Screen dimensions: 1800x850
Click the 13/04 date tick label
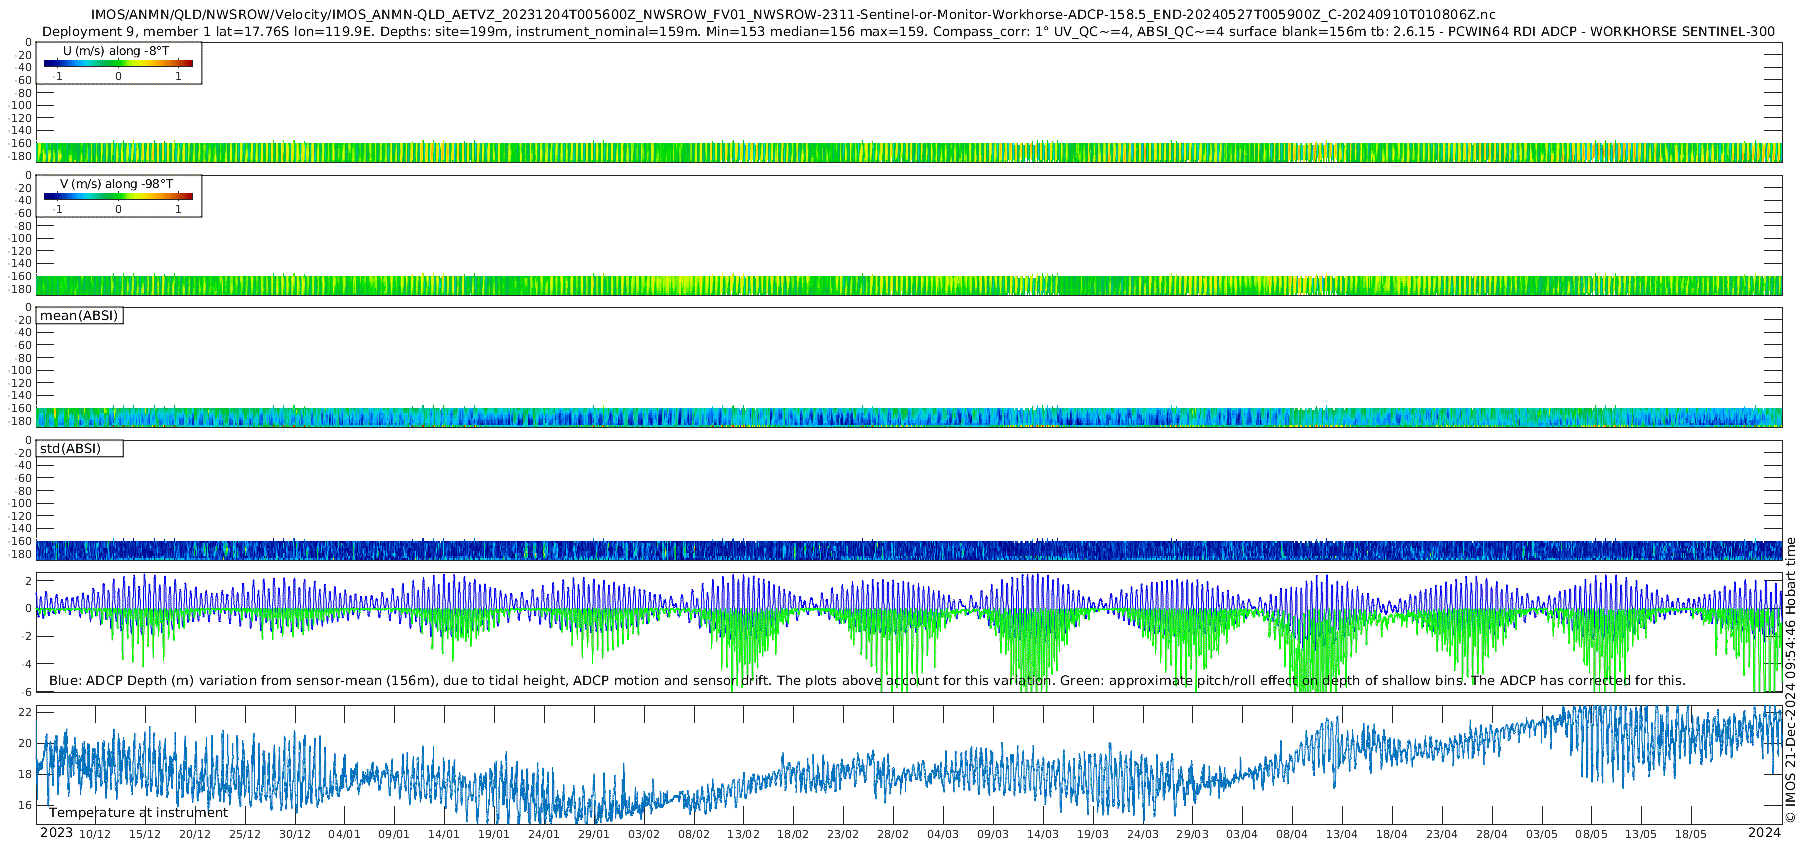tap(1342, 834)
